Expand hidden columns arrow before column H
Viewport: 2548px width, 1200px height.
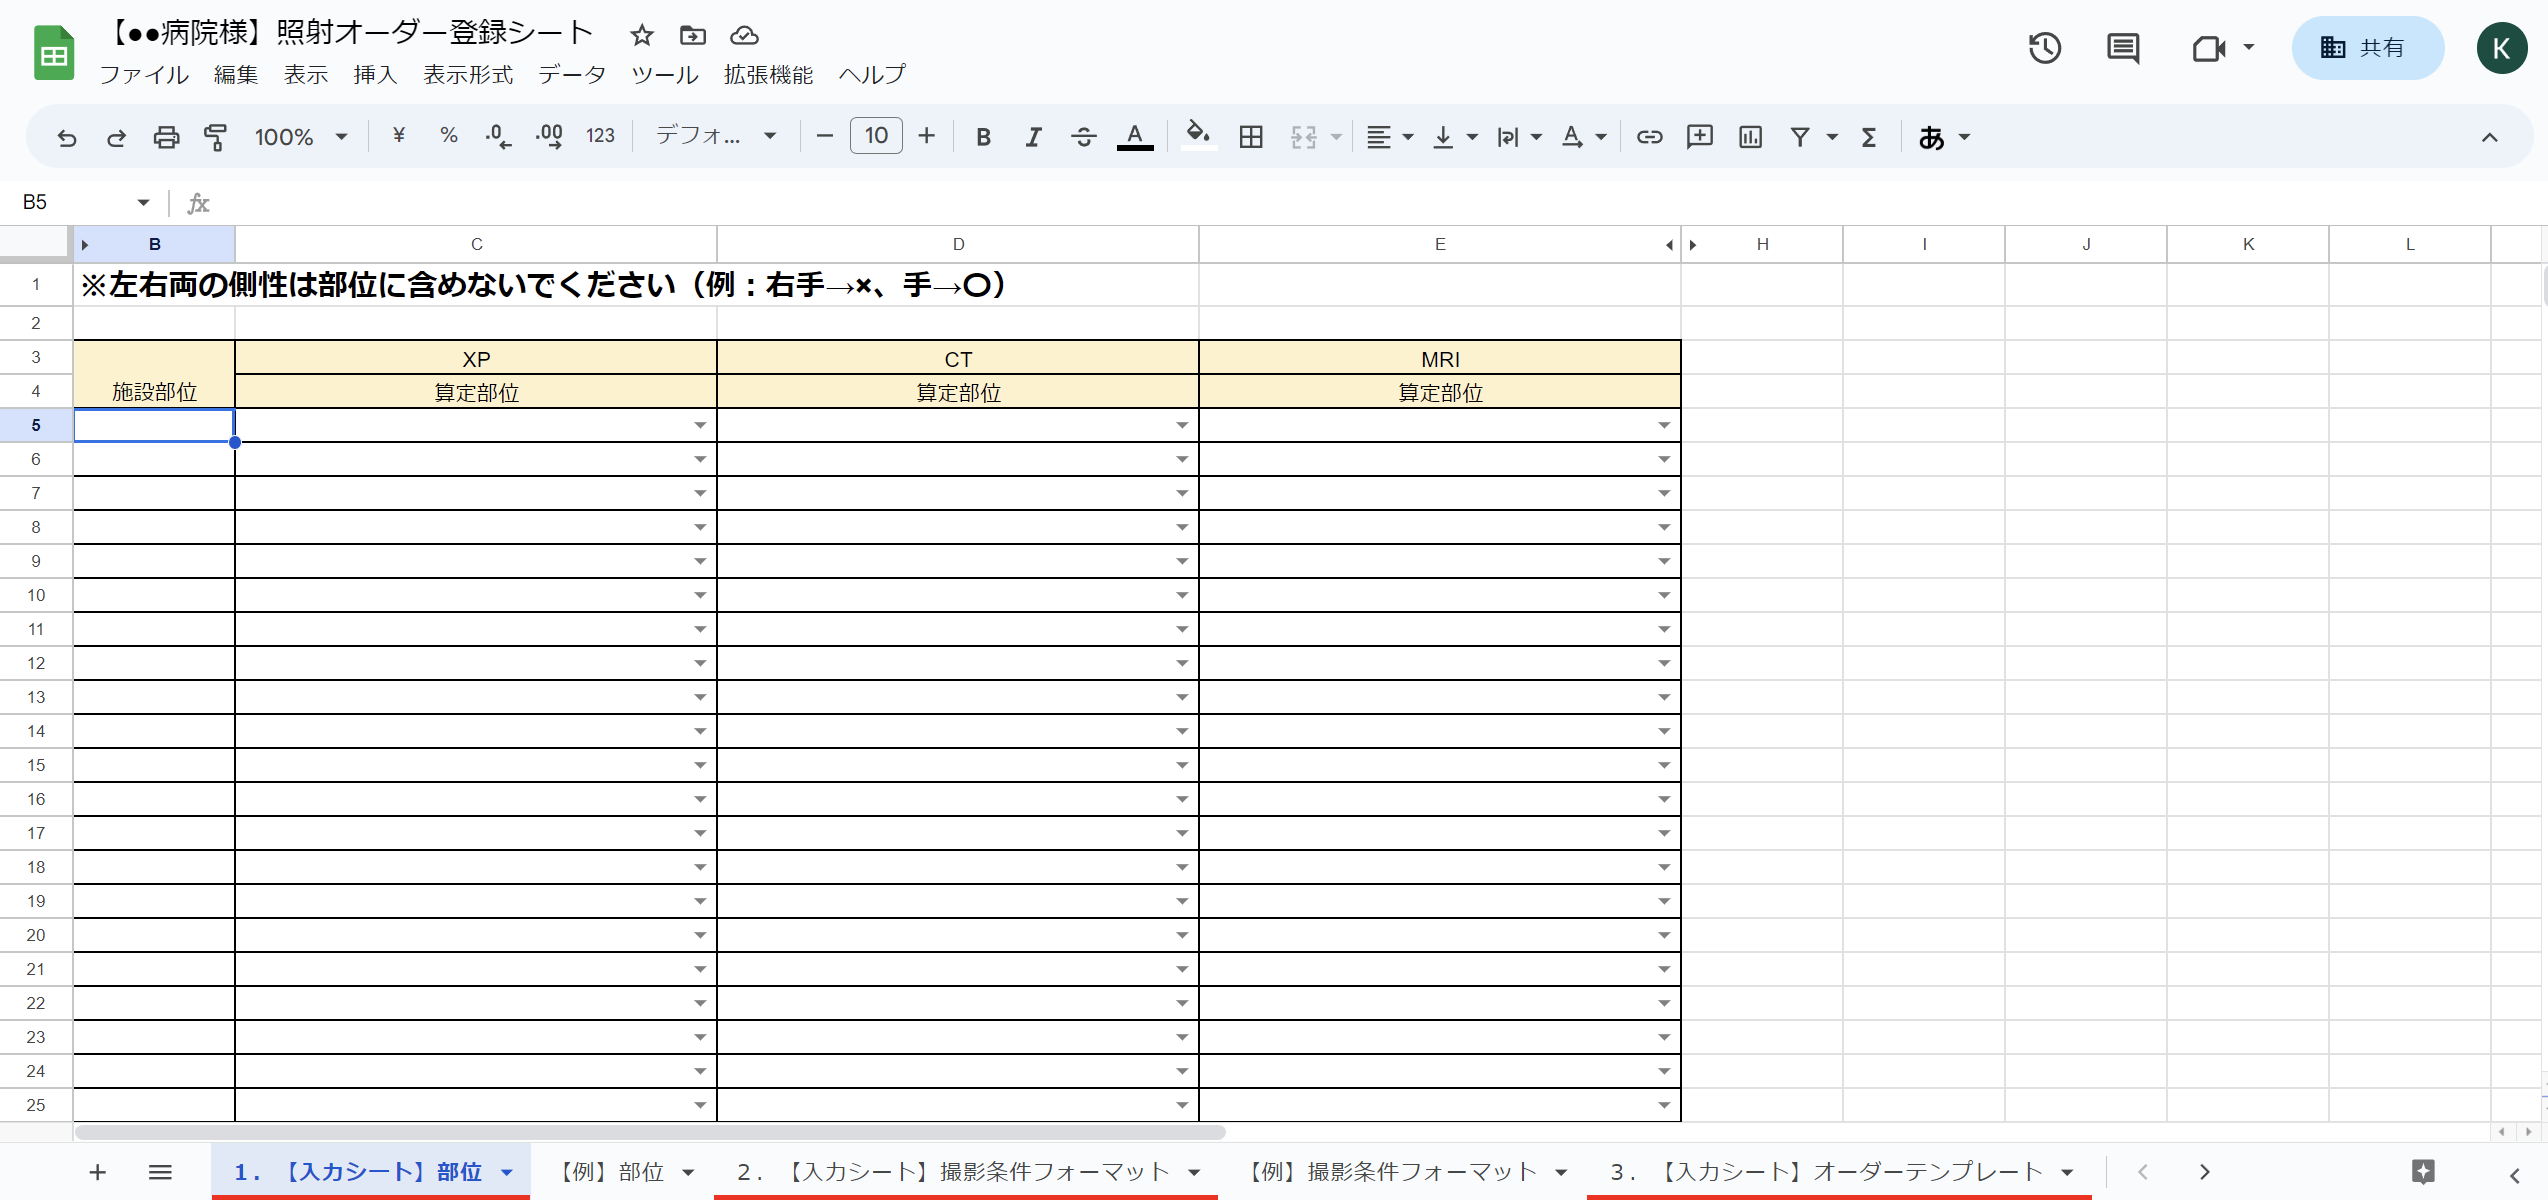click(x=1693, y=245)
